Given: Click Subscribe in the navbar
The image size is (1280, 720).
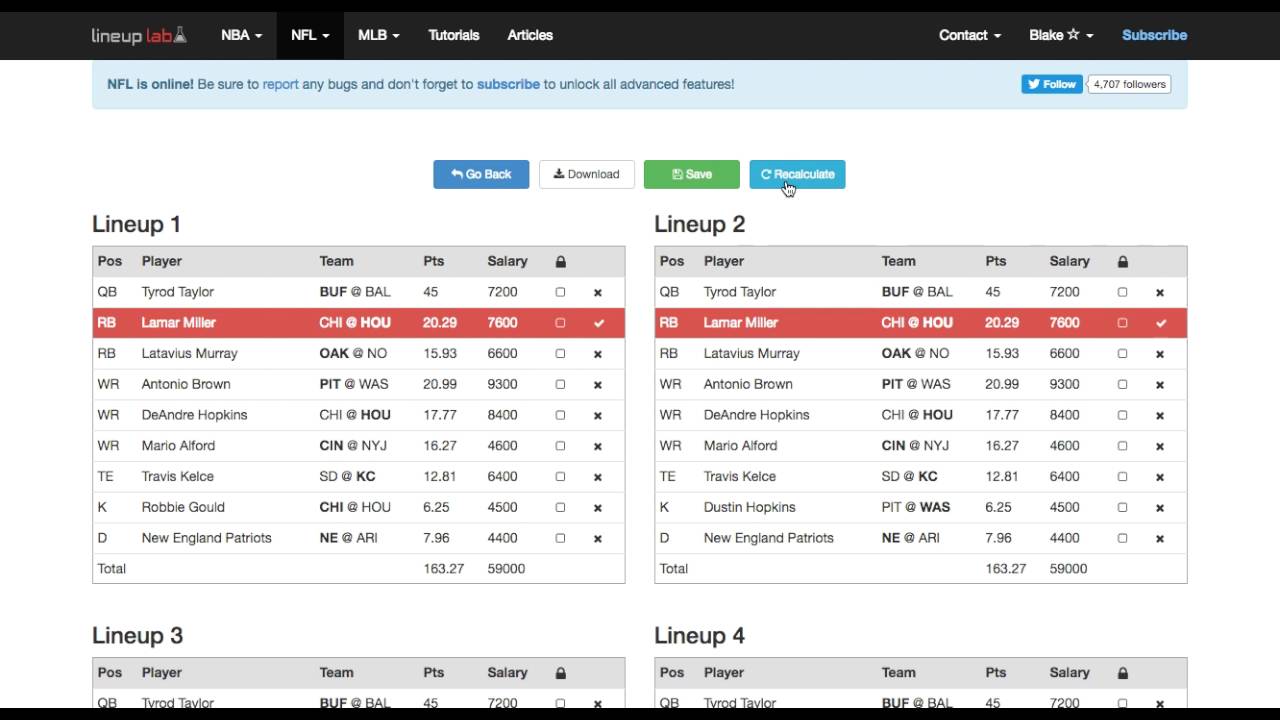Looking at the screenshot, I should [x=1154, y=35].
